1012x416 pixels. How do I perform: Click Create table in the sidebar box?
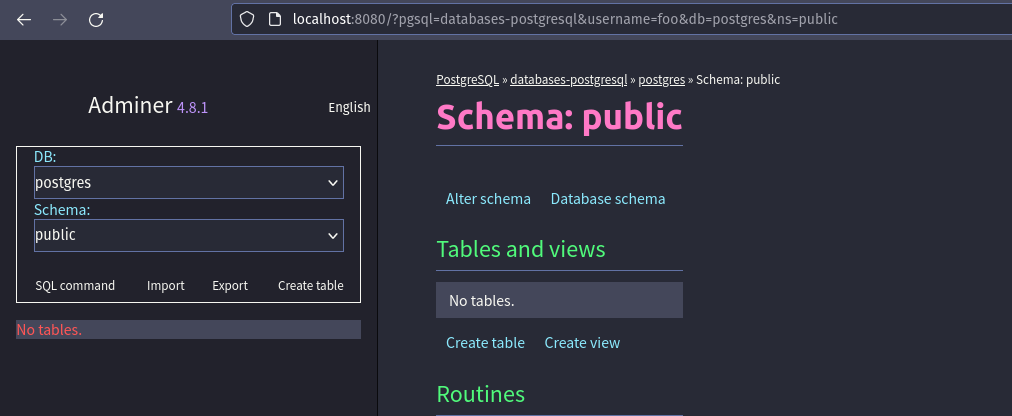(310, 286)
